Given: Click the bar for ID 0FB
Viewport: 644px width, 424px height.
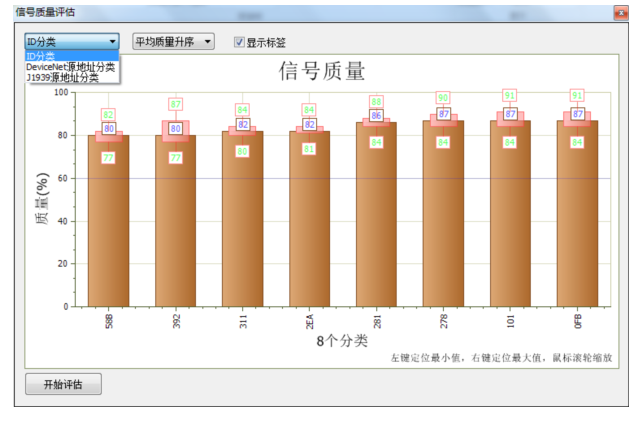Looking at the screenshot, I should 577,213.
